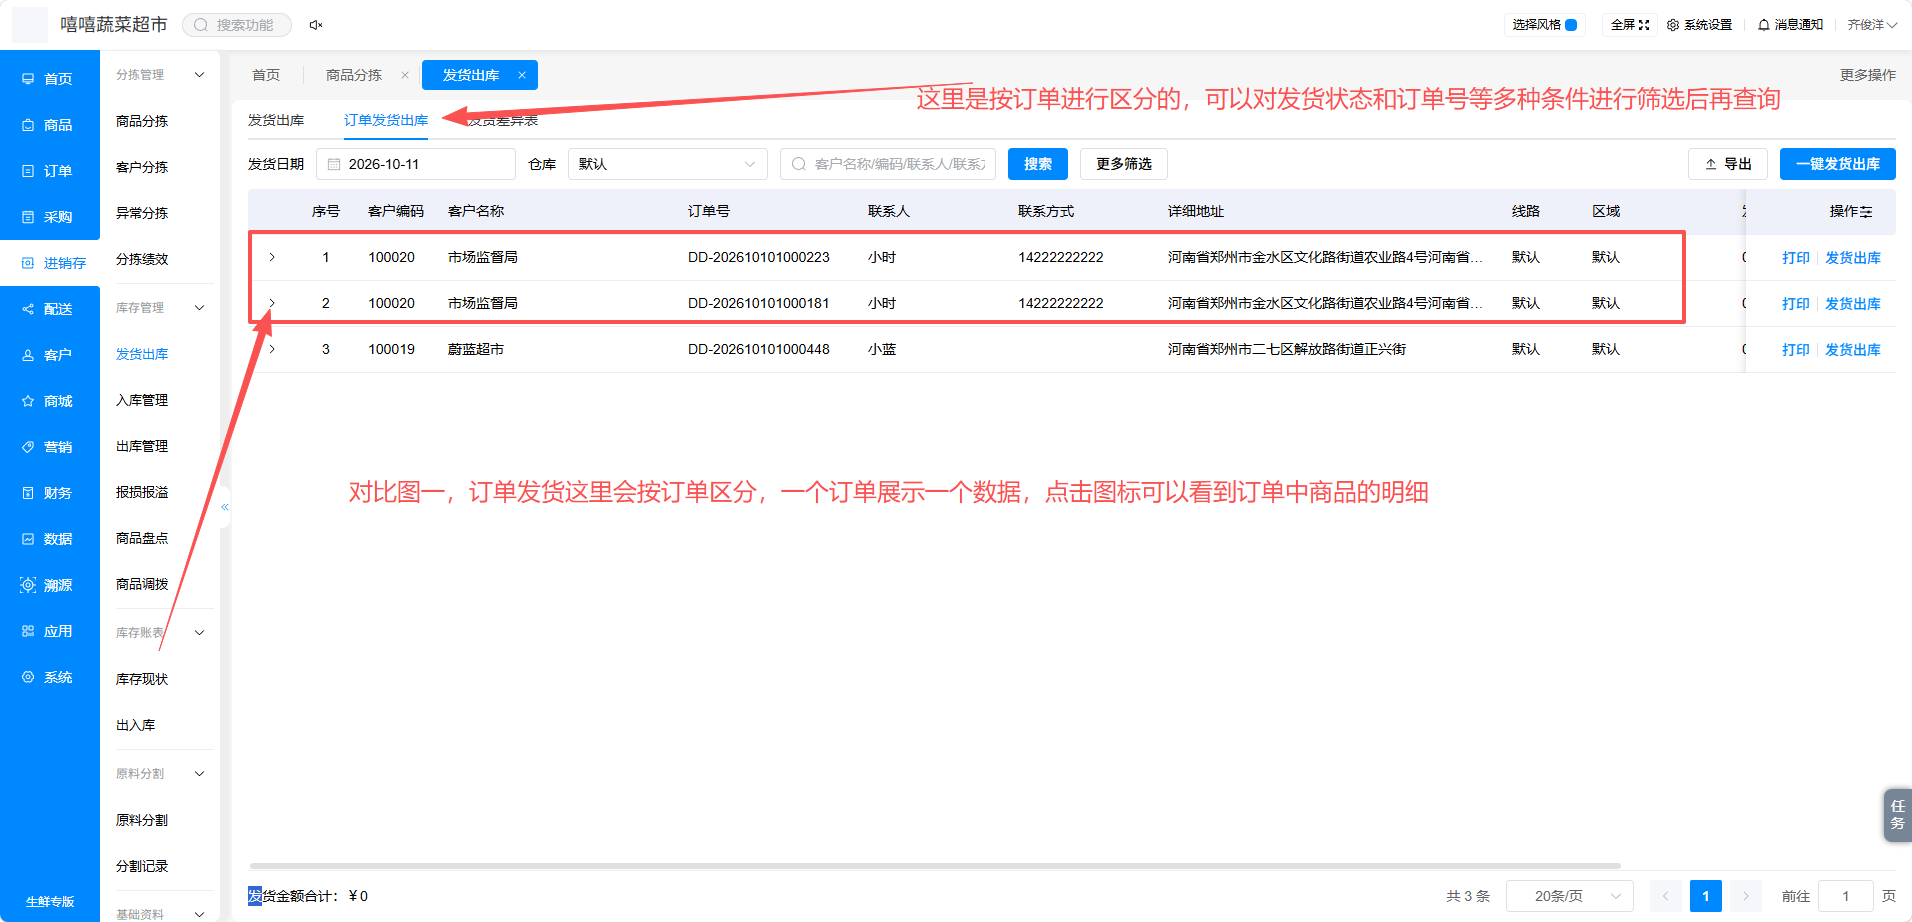Viewport: 1912px width, 922px height.
Task: Switch to the 首页 page tab
Action: click(x=266, y=75)
